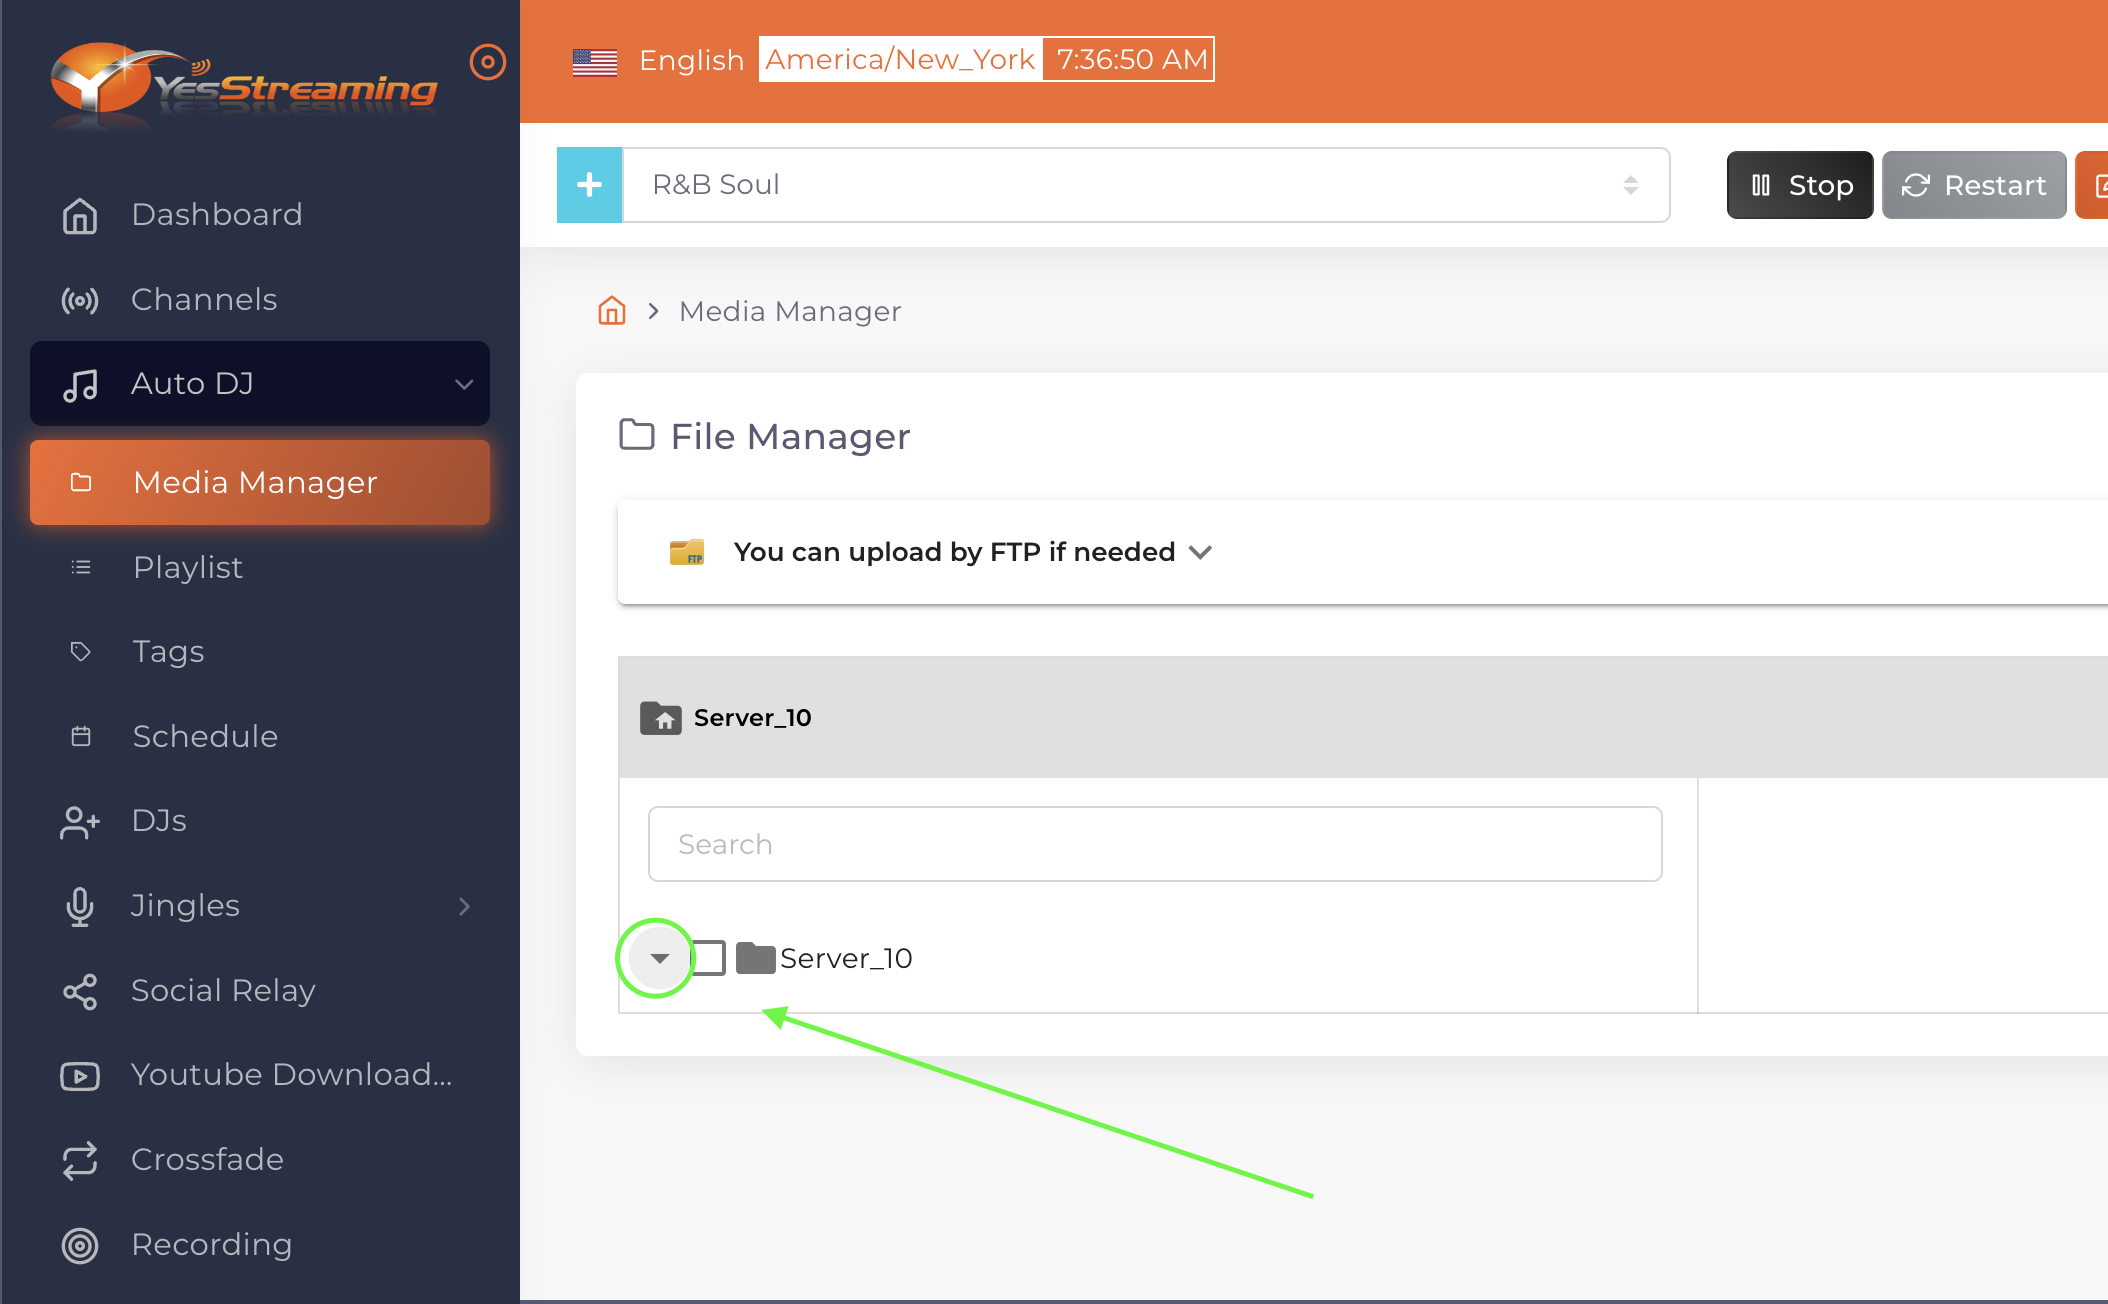Click the Jingles microphone icon
The height and width of the screenshot is (1304, 2108).
[x=80, y=906]
